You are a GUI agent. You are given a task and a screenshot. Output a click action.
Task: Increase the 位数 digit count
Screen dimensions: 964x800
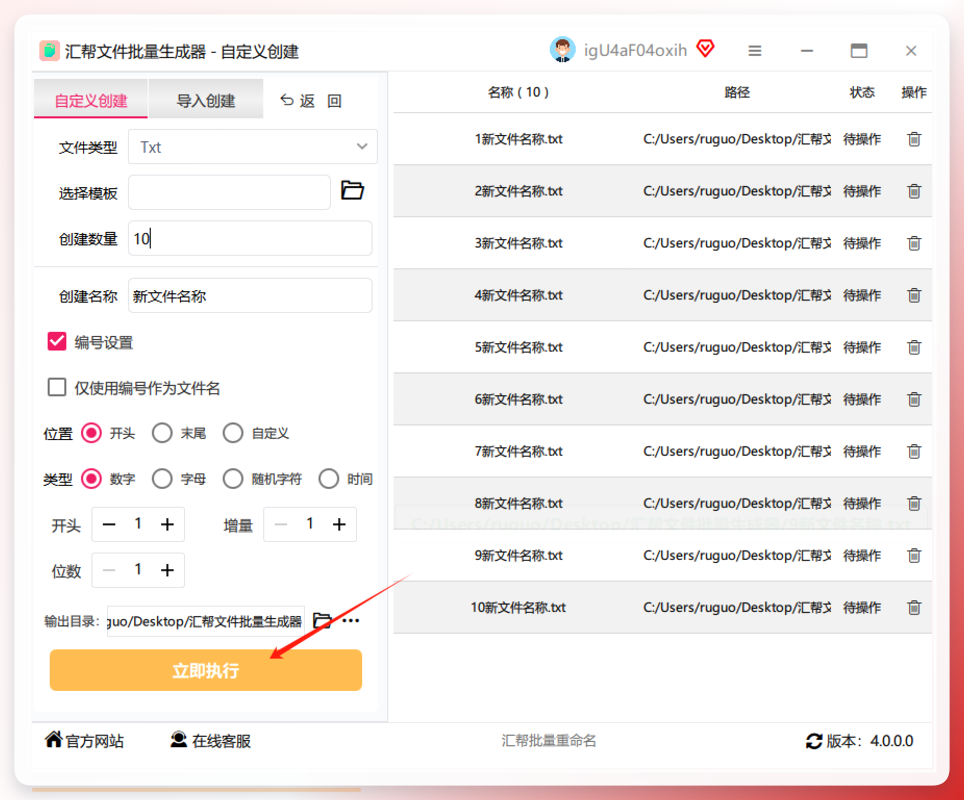point(167,571)
